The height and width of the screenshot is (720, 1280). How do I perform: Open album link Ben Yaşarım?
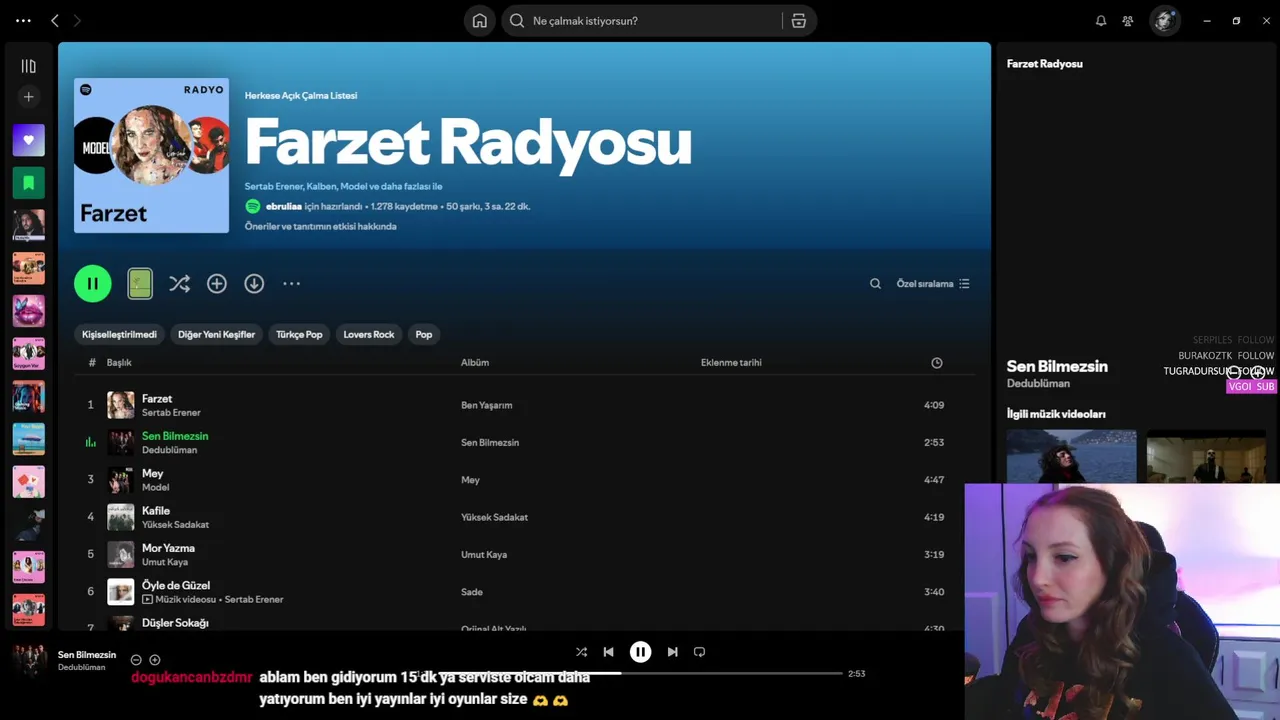pyautogui.click(x=486, y=405)
